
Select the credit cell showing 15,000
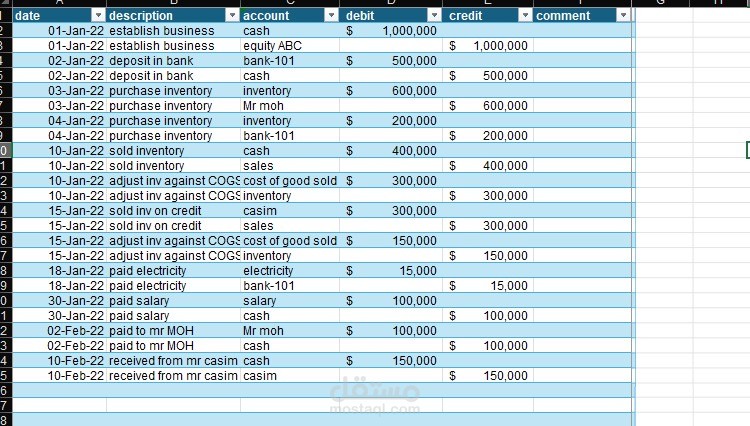[488, 285]
